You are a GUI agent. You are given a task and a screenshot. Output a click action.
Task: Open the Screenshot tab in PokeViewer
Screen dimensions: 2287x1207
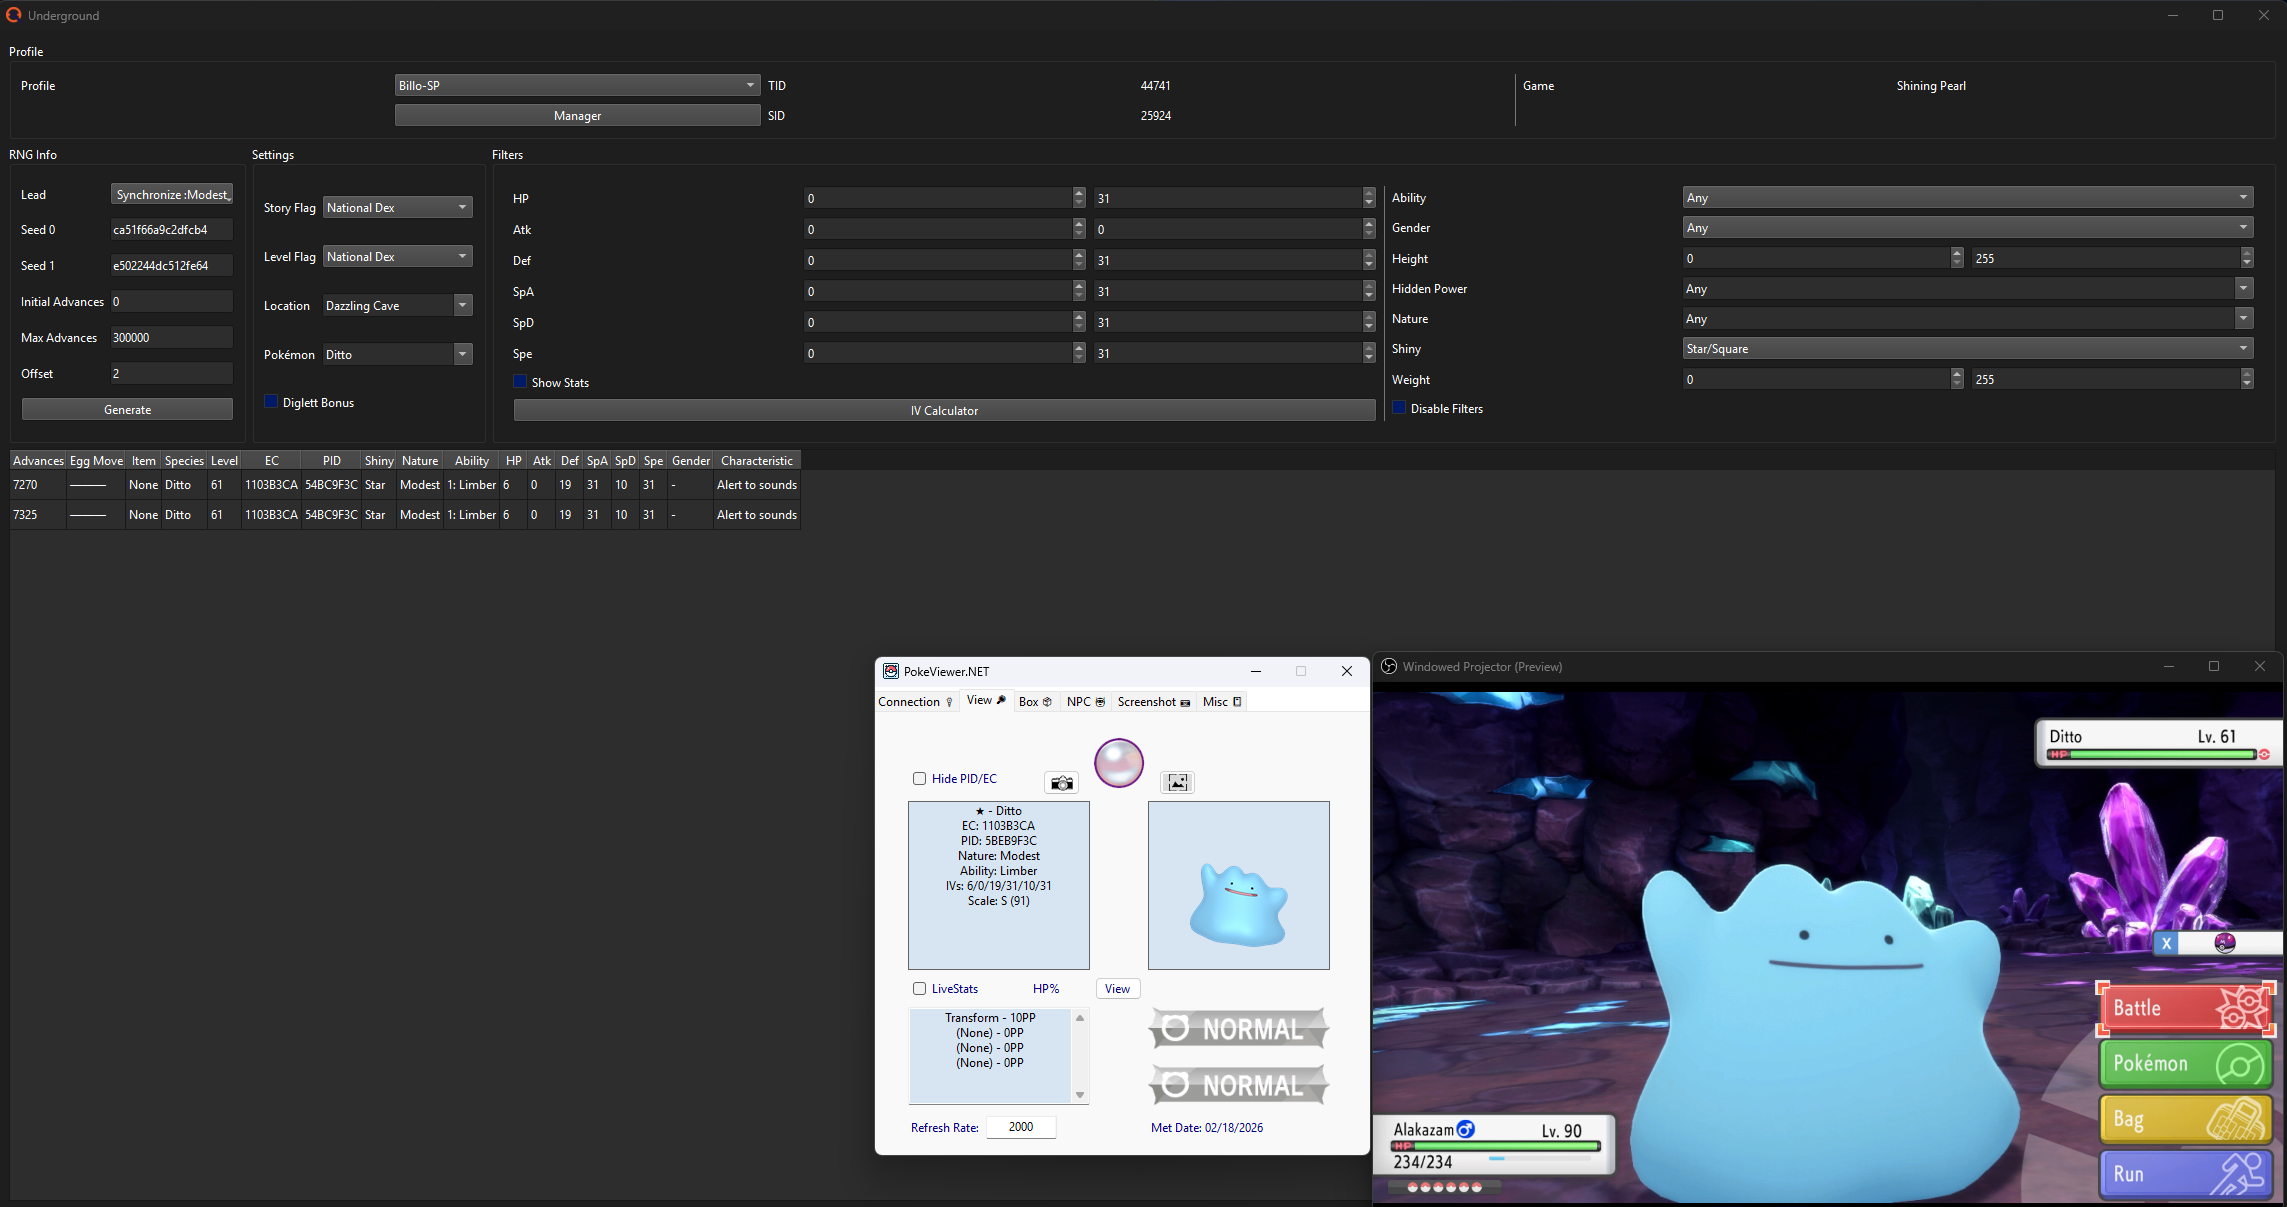[1153, 702]
